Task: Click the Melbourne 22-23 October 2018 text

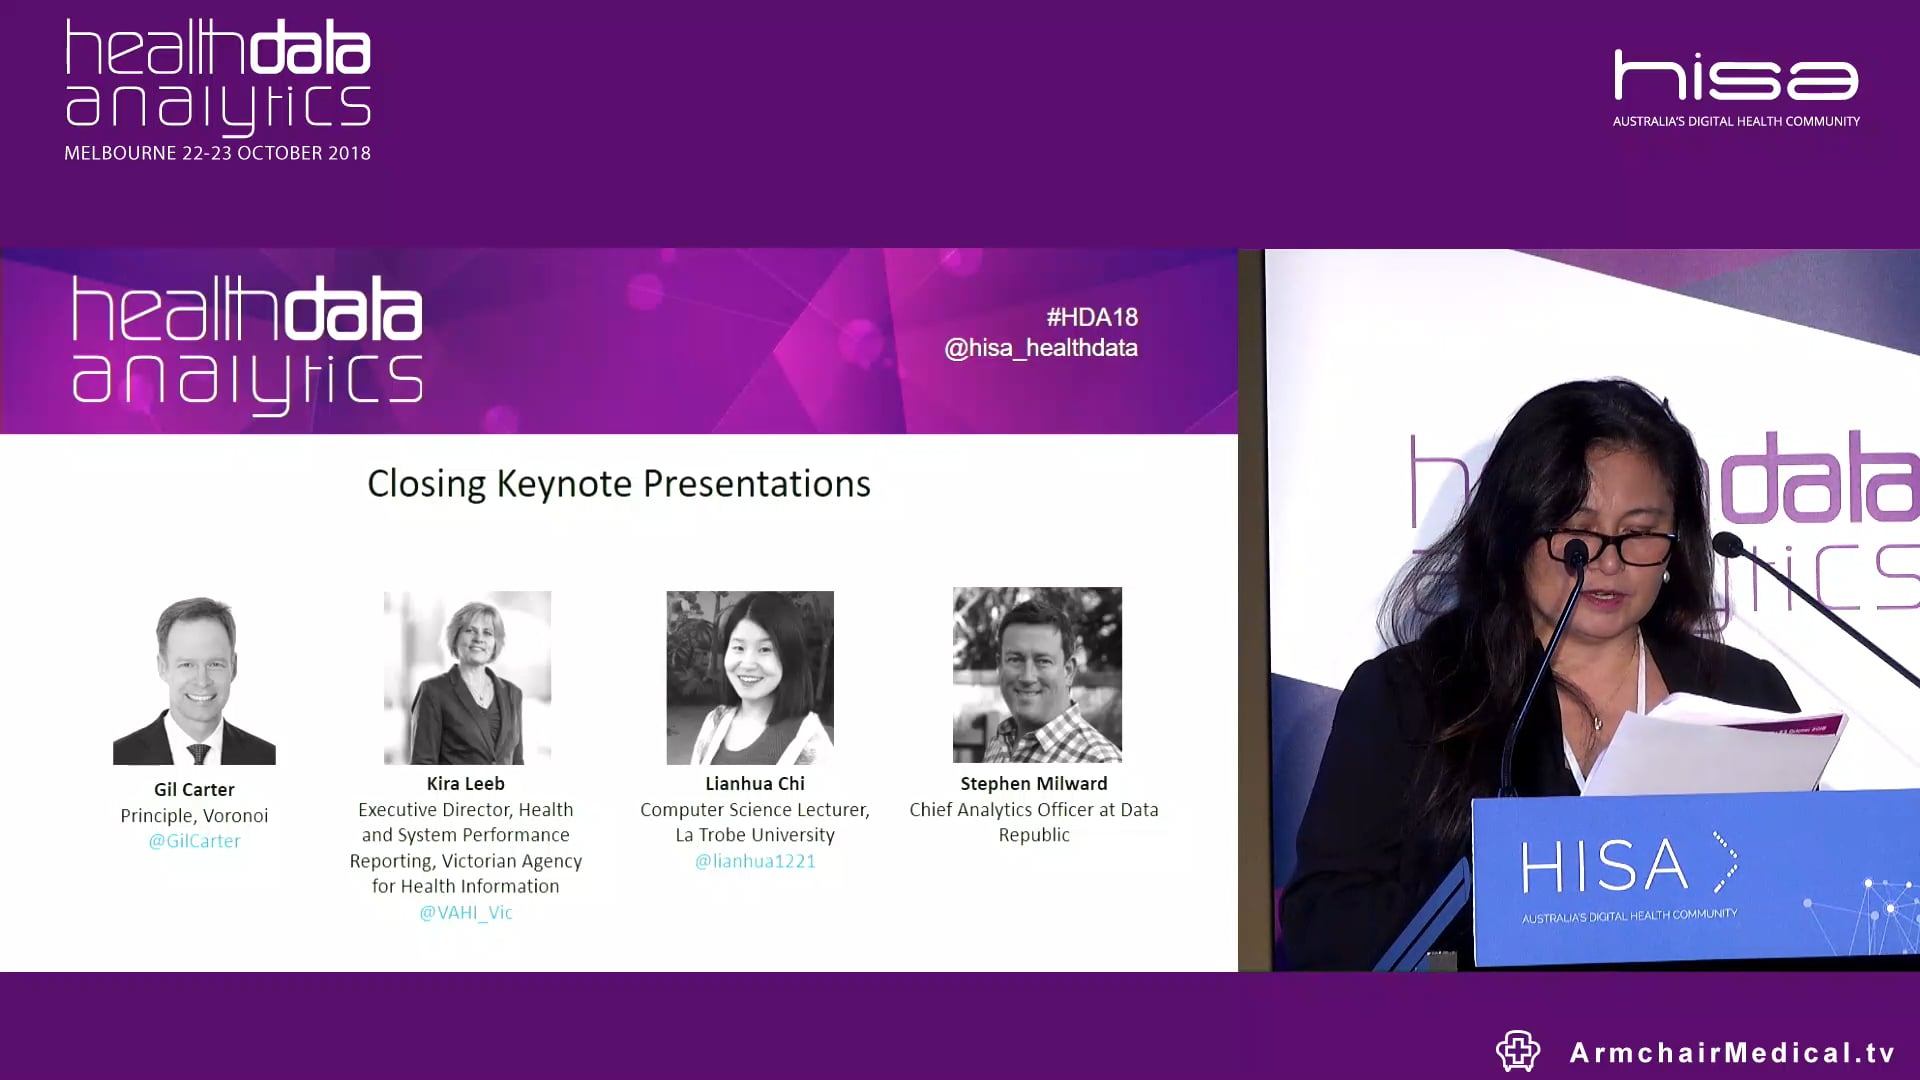Action: 217,153
